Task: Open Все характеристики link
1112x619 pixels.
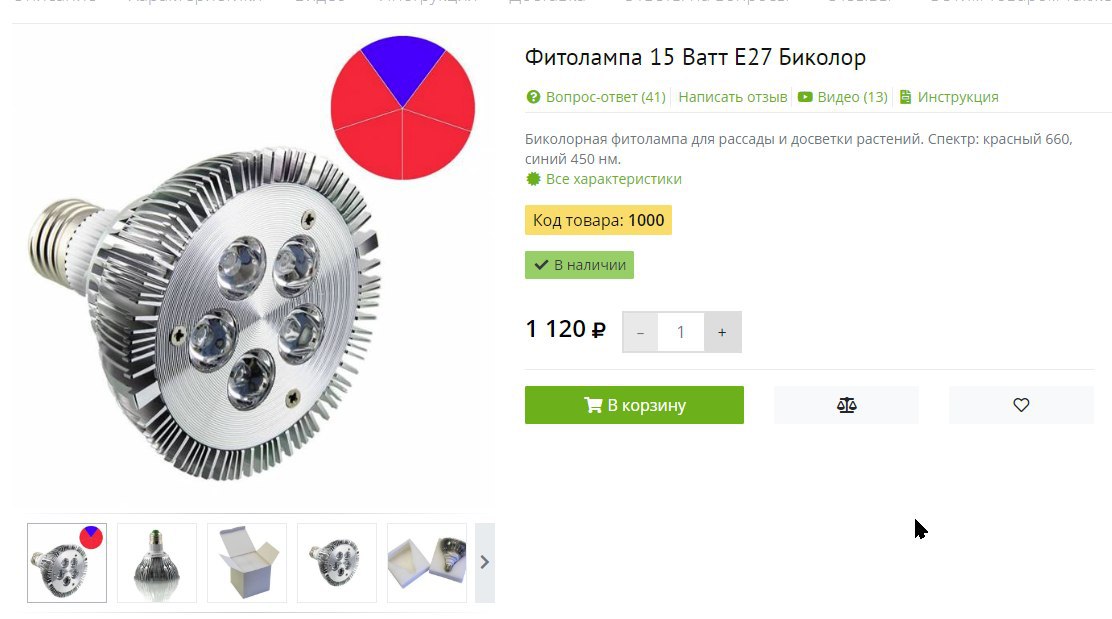Action: tap(613, 179)
